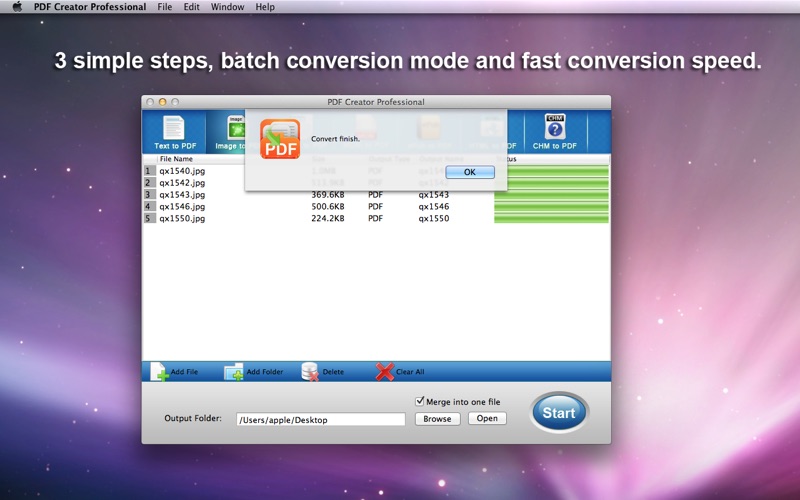Select the qx1550.jpg file row
The image size is (800, 500).
pos(376,218)
